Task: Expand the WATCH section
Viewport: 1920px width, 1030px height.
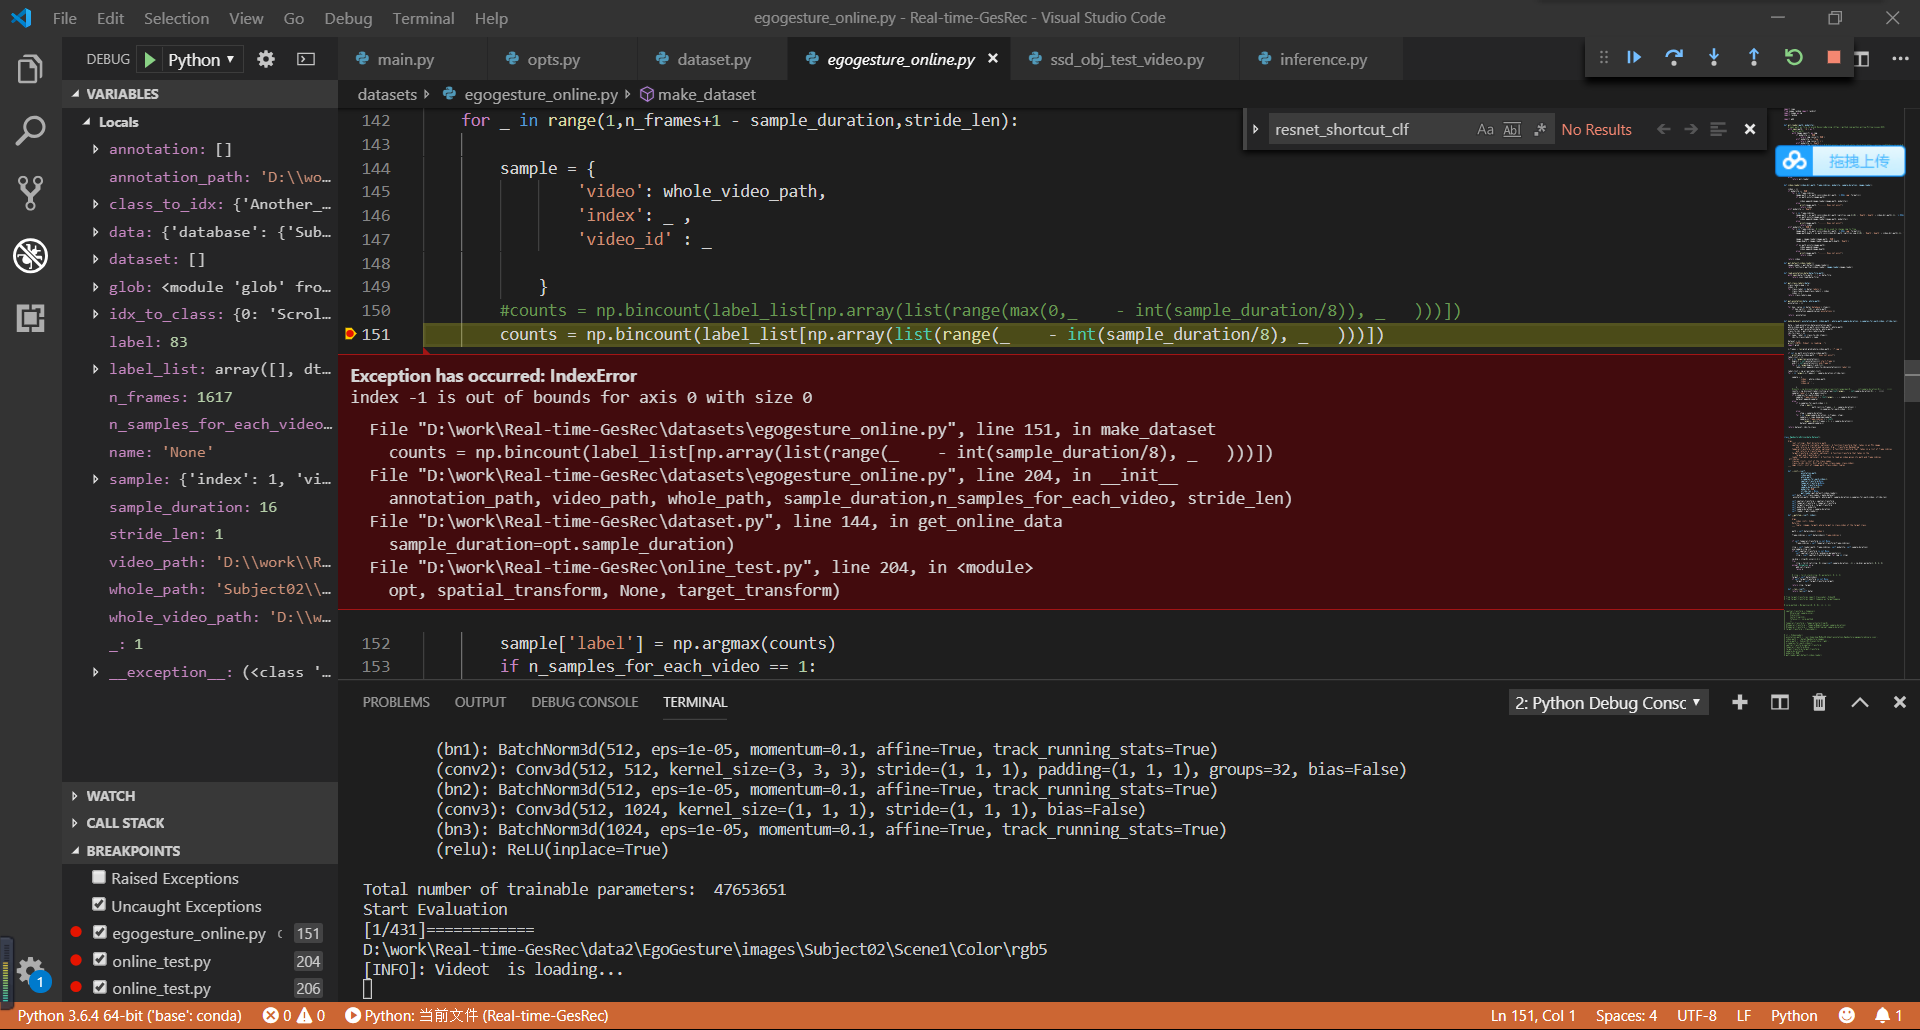Action: 110,796
